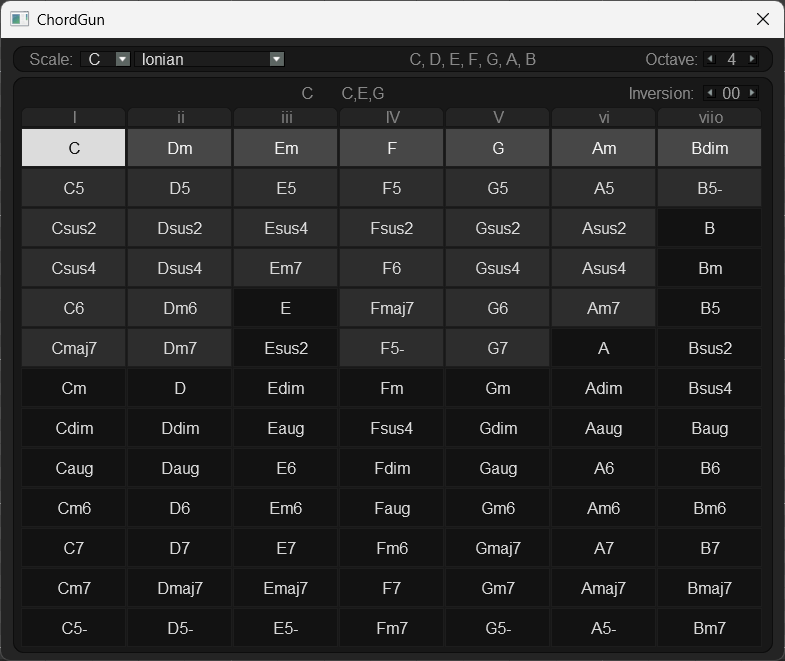Open the scale root note dropdown

pyautogui.click(x=123, y=59)
